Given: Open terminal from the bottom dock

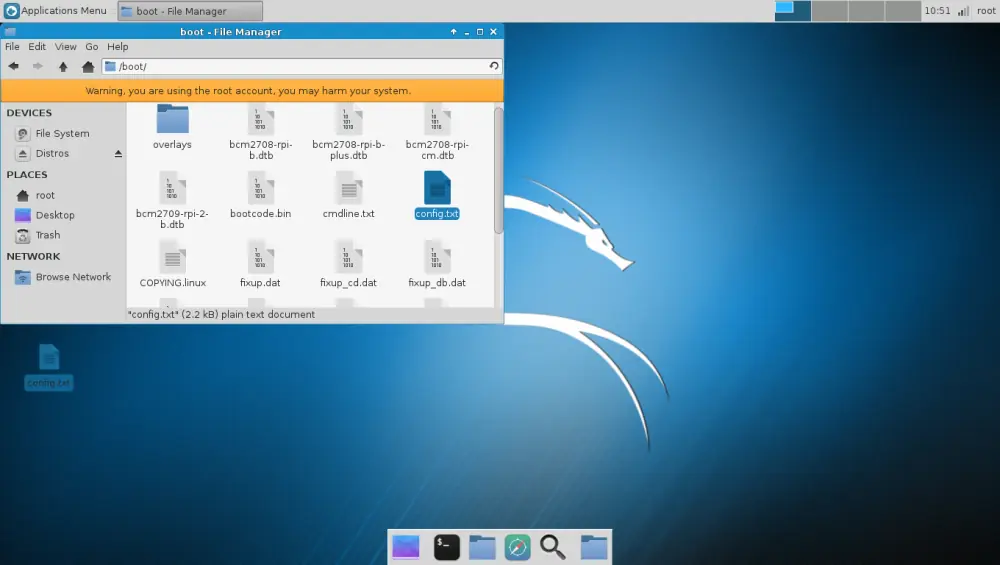Looking at the screenshot, I should (446, 547).
